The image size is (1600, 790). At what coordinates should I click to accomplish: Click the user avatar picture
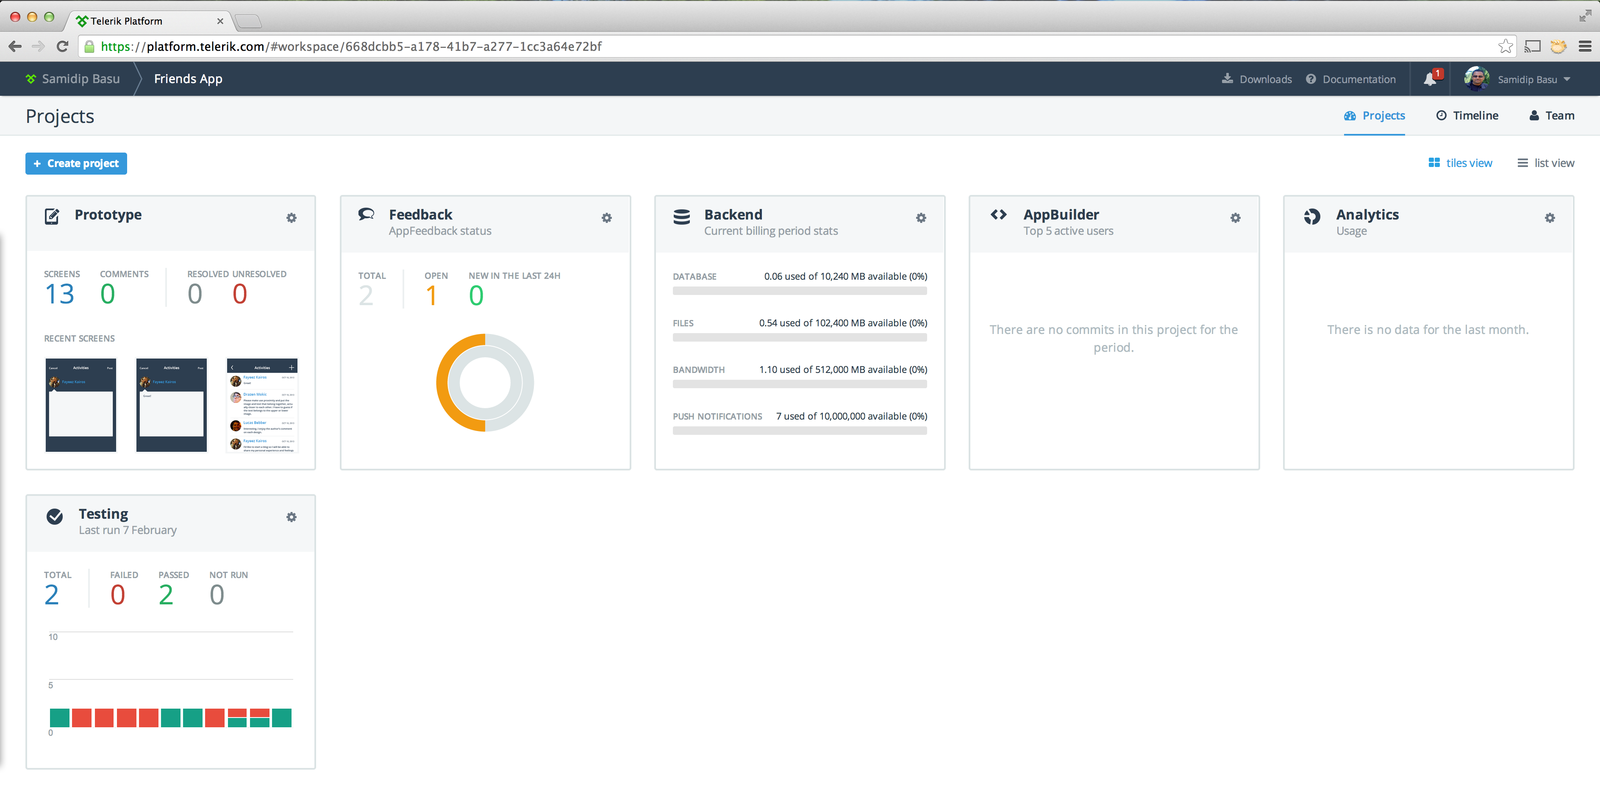(x=1476, y=78)
